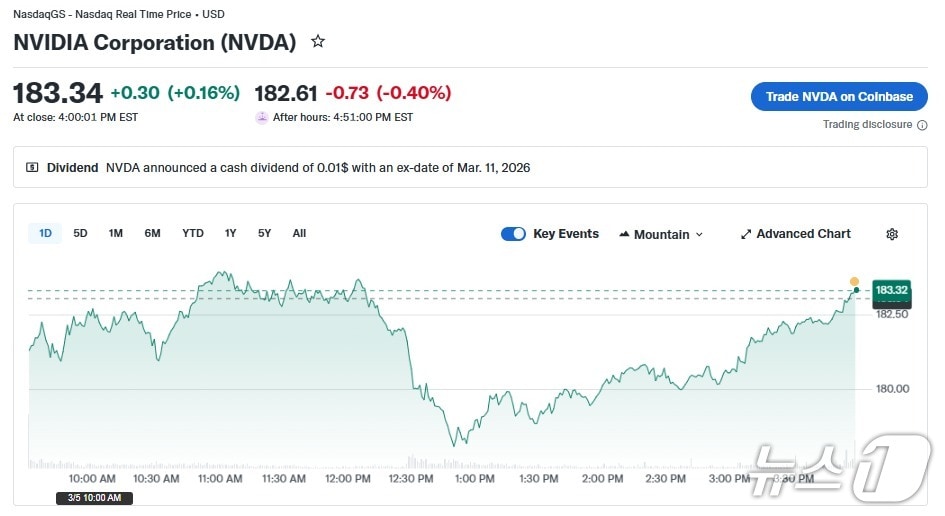Screen dimensions: 945x516
Task: Open chart settings gear icon
Action: [x=892, y=234]
